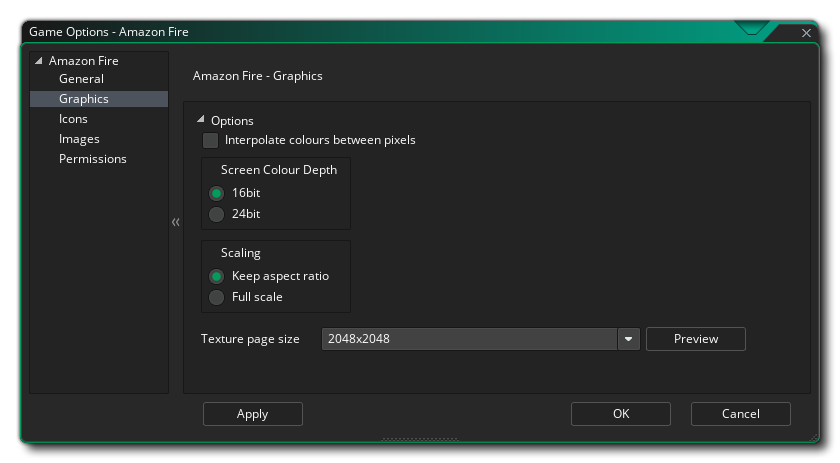The width and height of the screenshot is (840, 463).
Task: Click the Texture page size label
Action: (250, 339)
